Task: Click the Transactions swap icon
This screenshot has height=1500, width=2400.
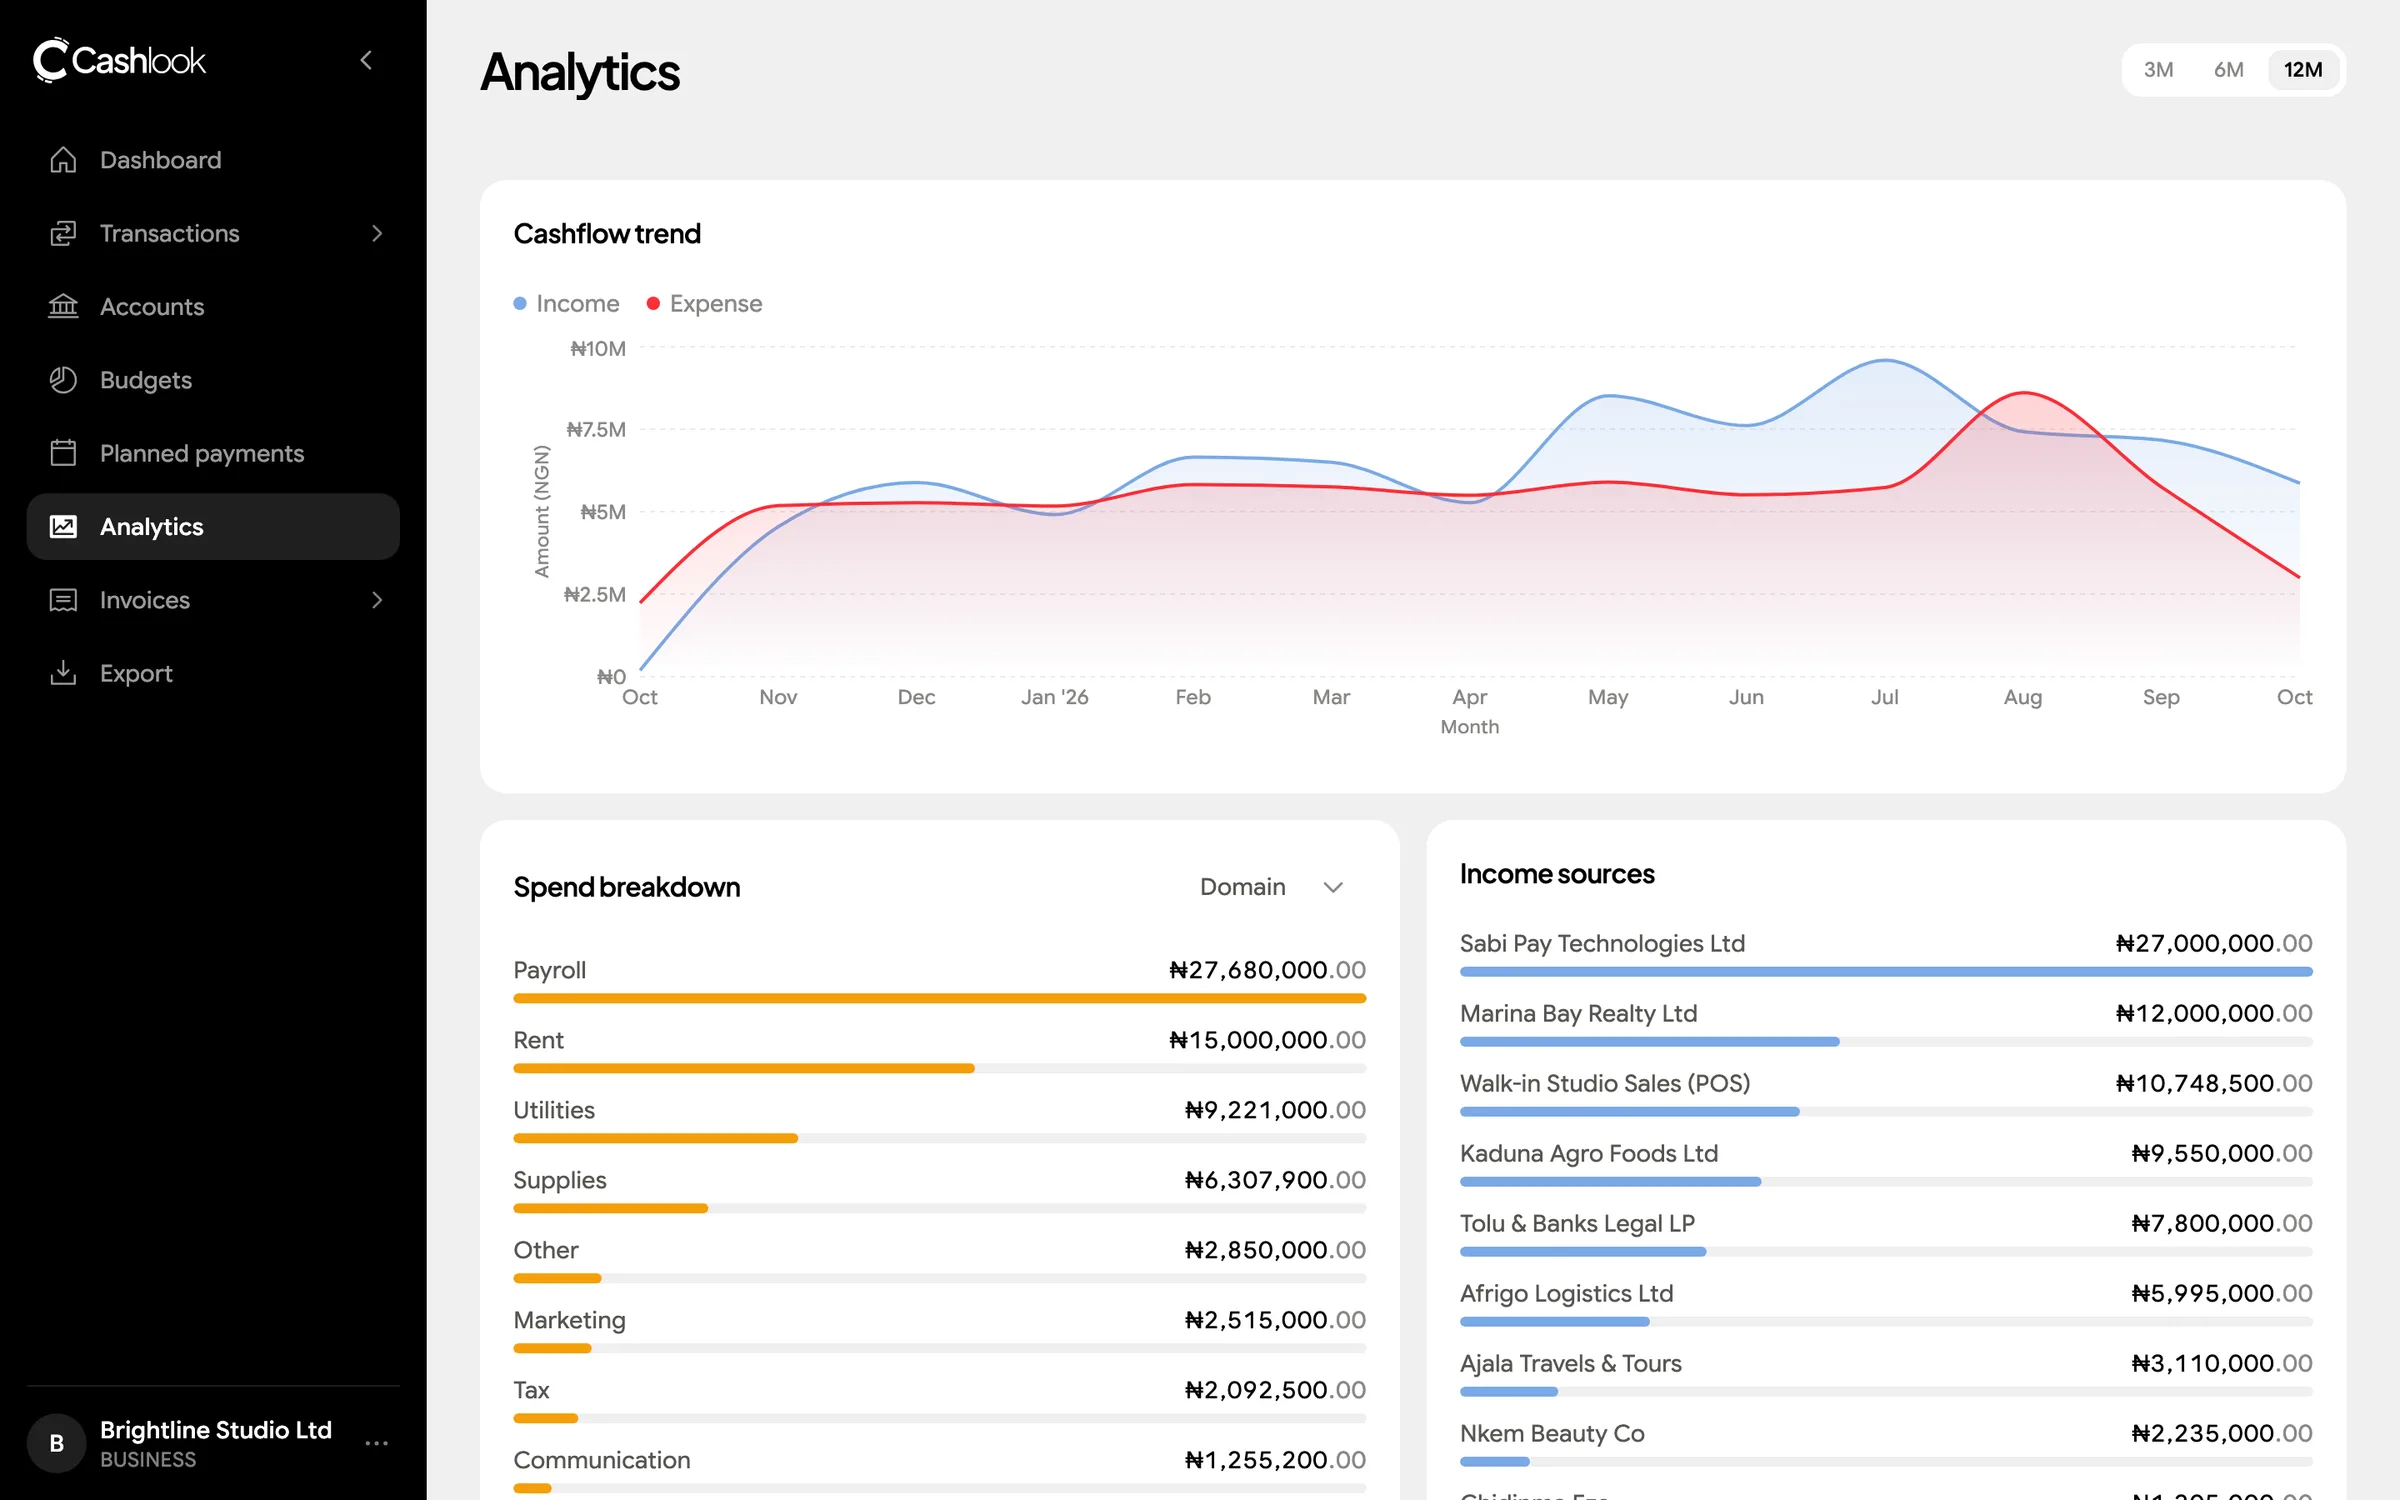Action: (x=63, y=233)
